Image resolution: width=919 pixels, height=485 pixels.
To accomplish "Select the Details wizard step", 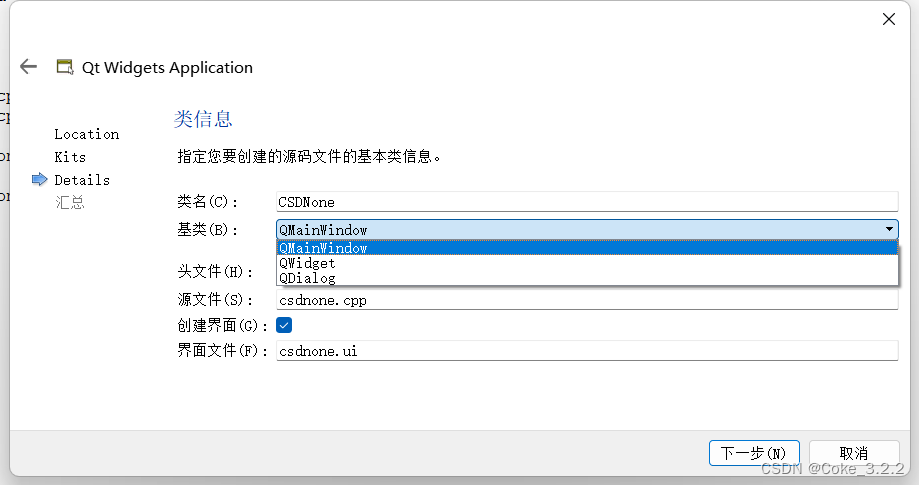I will tap(82, 180).
